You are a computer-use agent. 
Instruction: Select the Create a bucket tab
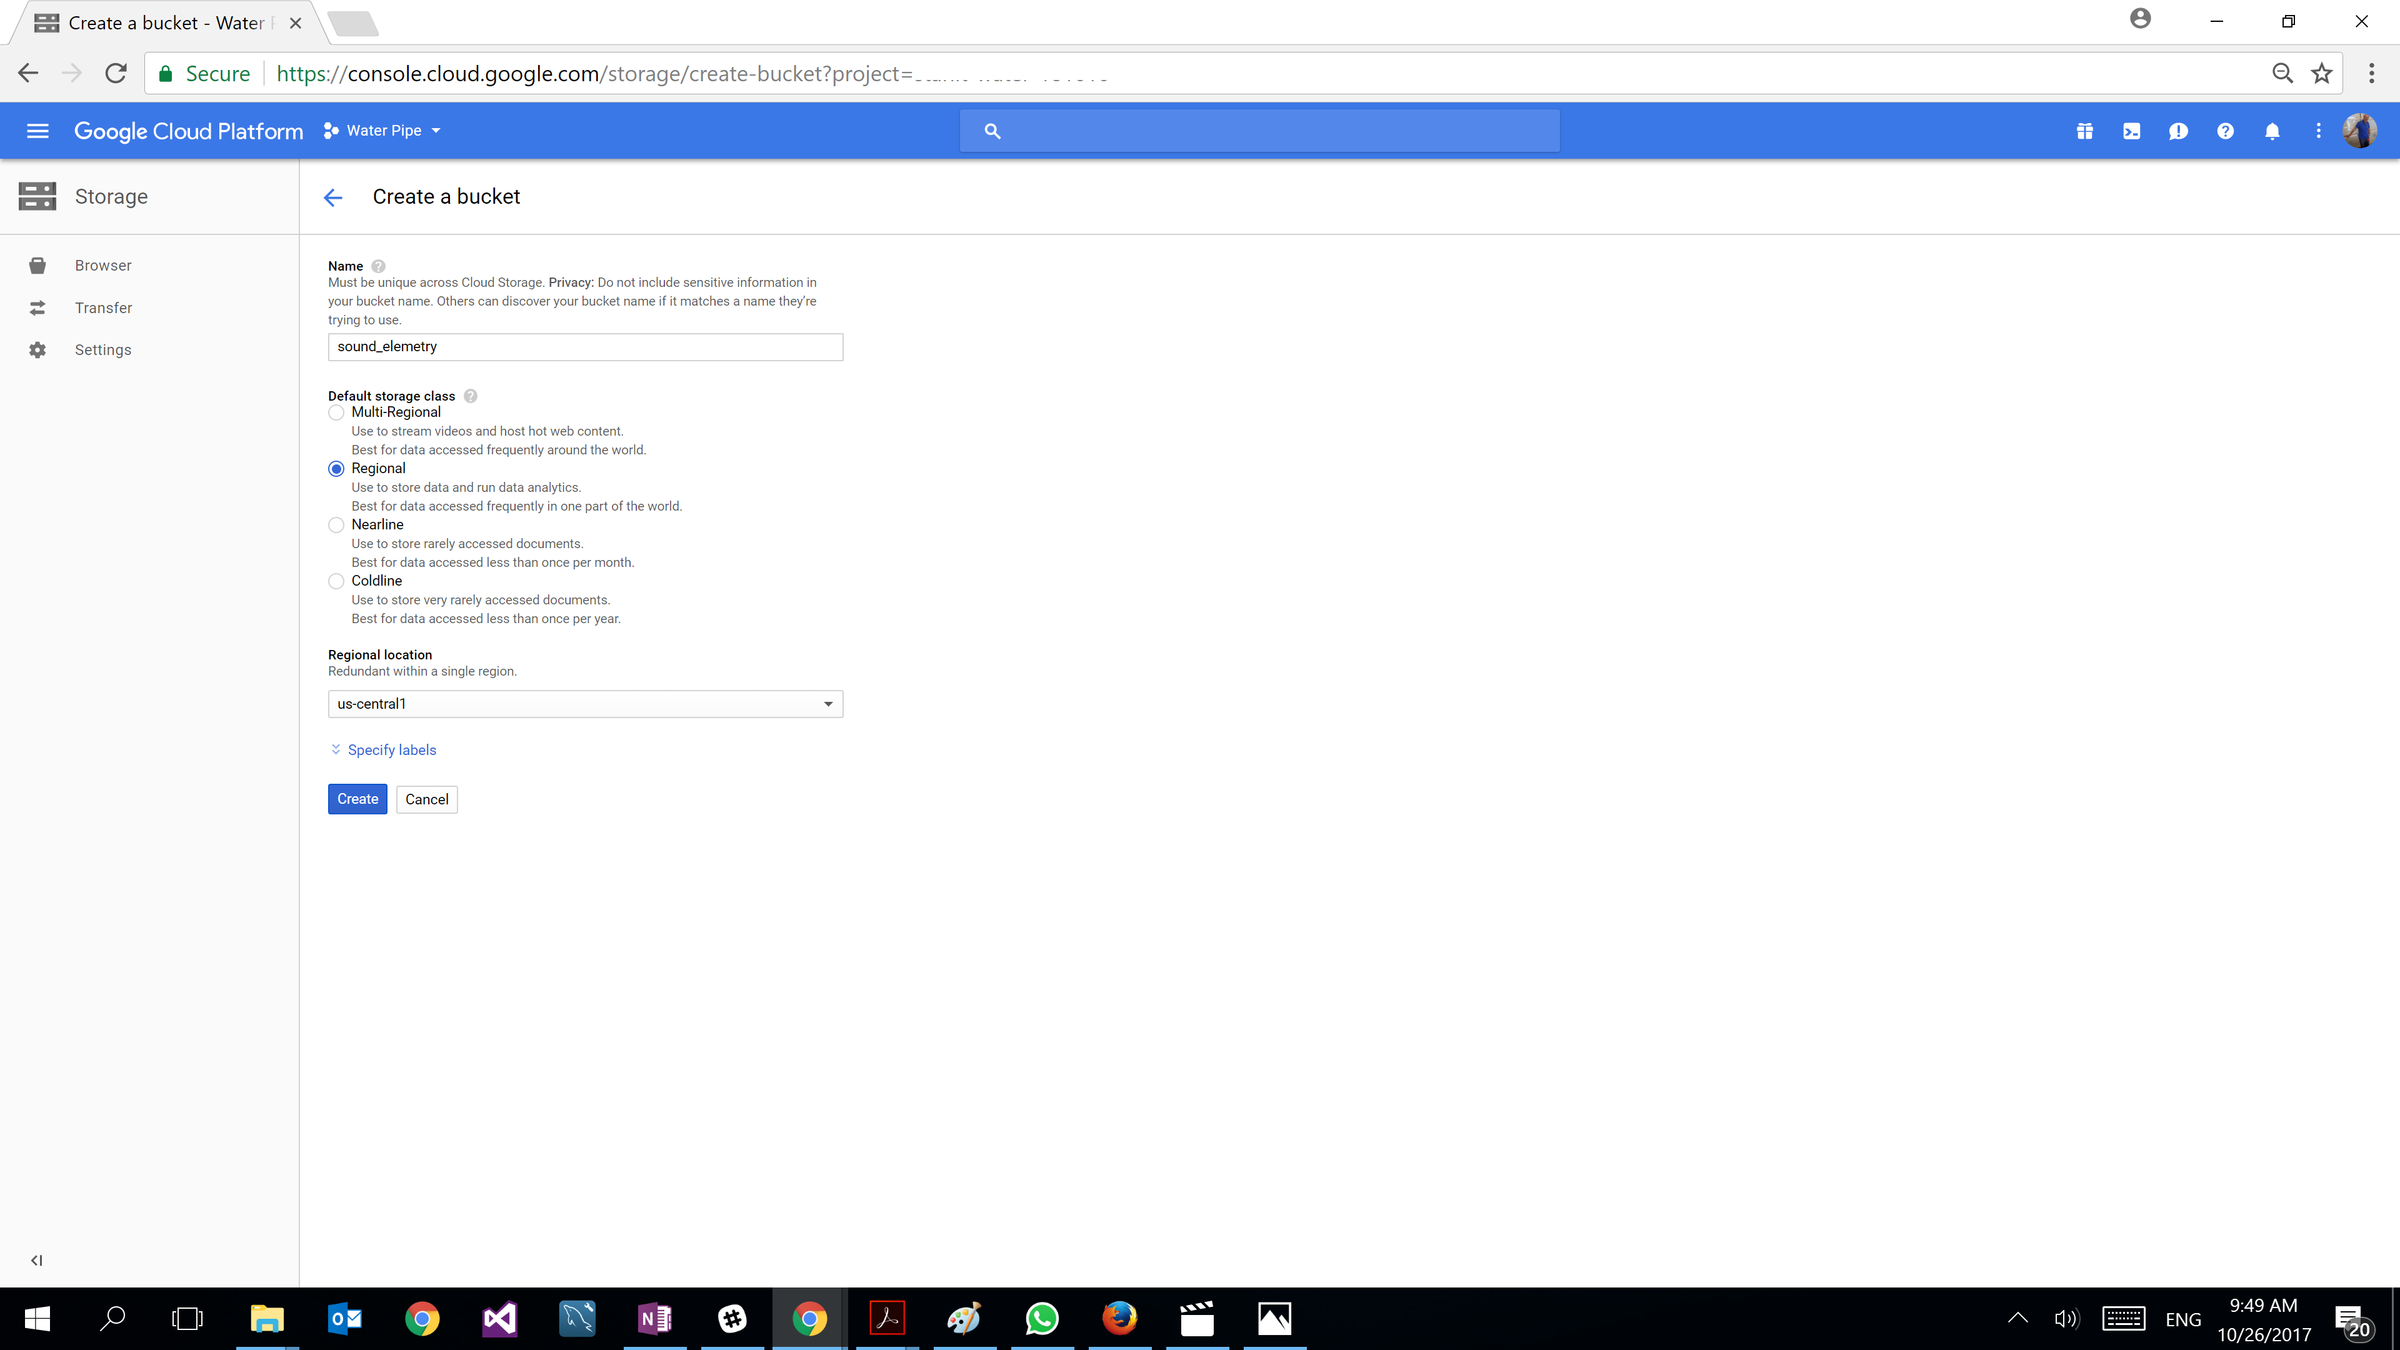tap(167, 23)
